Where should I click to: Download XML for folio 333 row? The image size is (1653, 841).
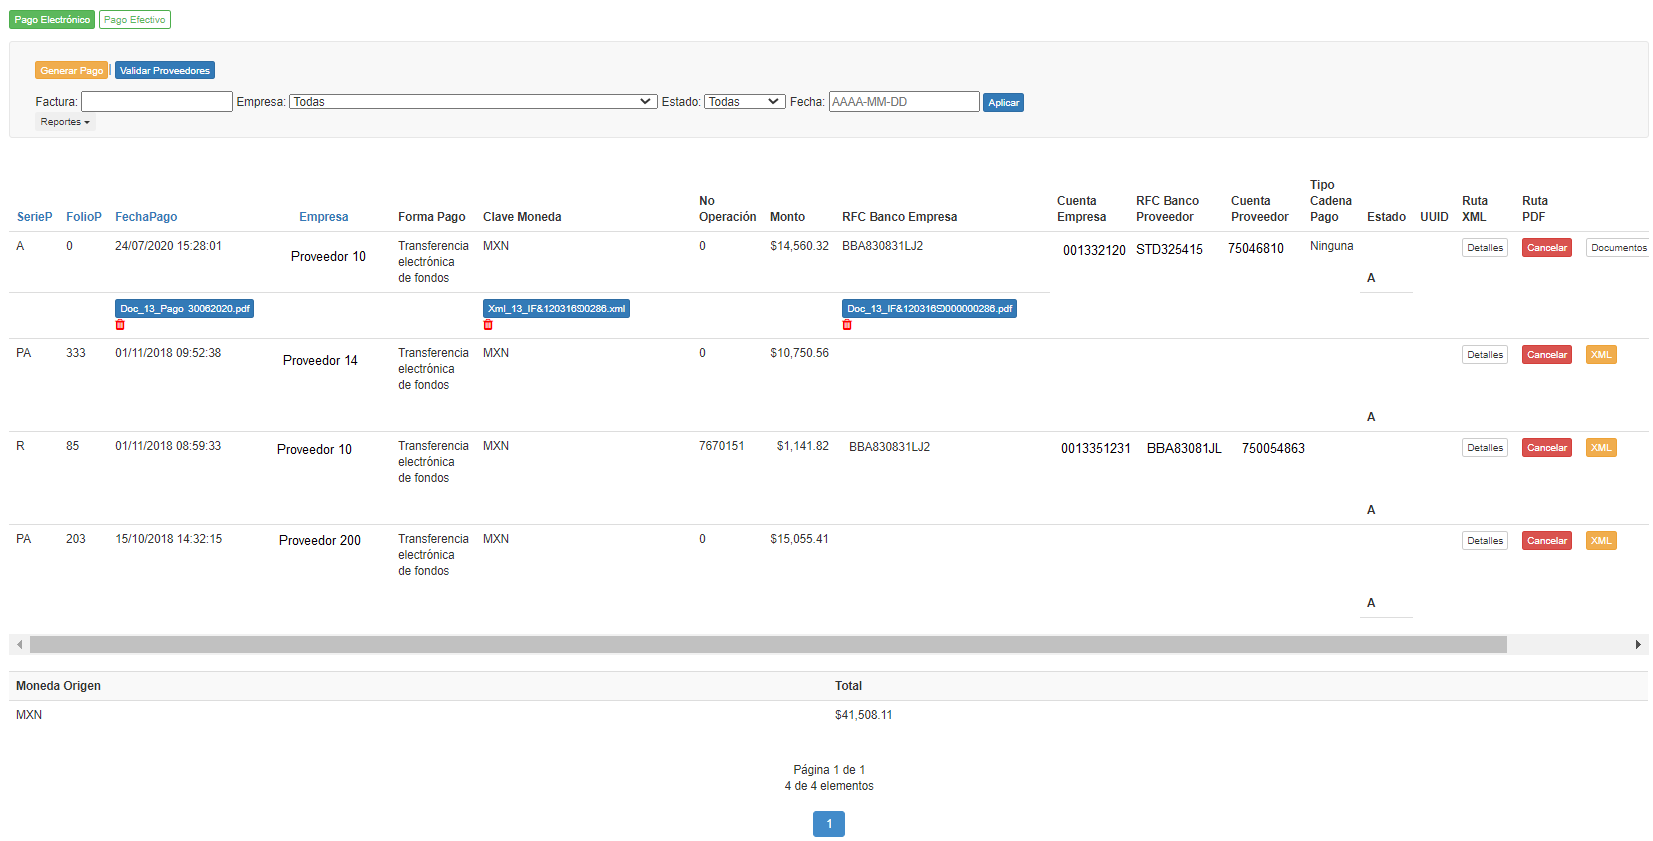(1601, 355)
